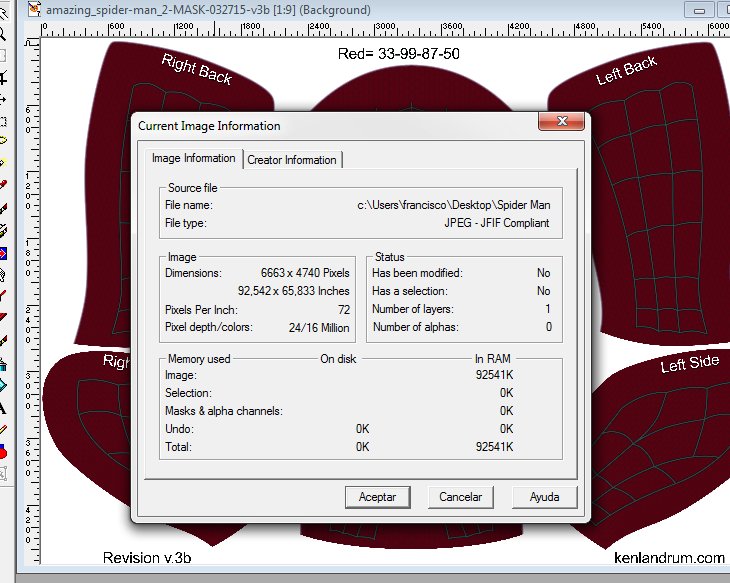
Task: Click the Cancelar button
Action: tap(460, 497)
